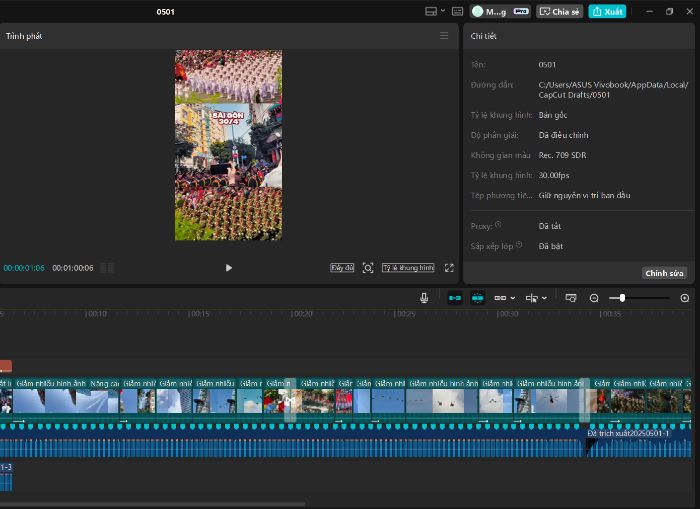The height and width of the screenshot is (509, 700).
Task: Select the 0501 name value in details
Action: click(547, 65)
